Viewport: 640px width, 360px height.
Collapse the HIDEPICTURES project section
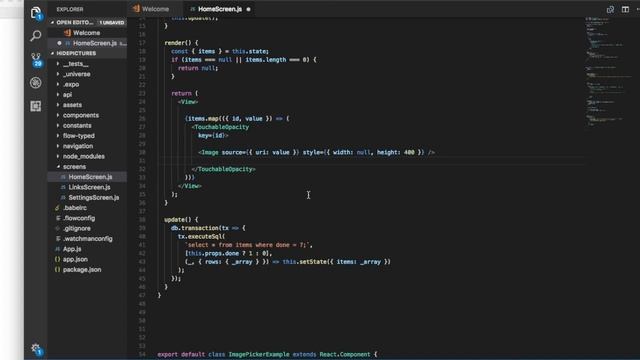88,53
